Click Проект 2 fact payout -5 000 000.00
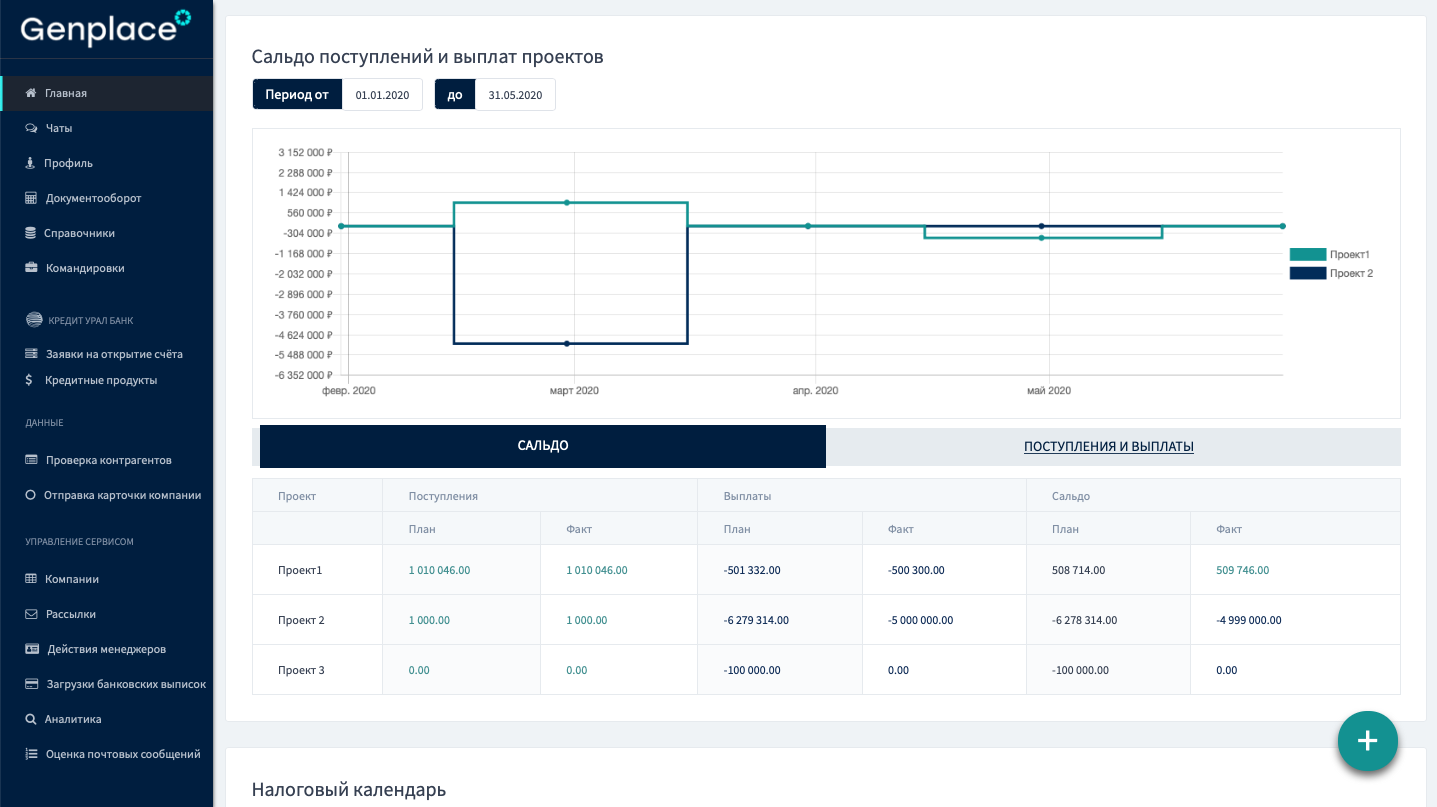 click(x=920, y=620)
